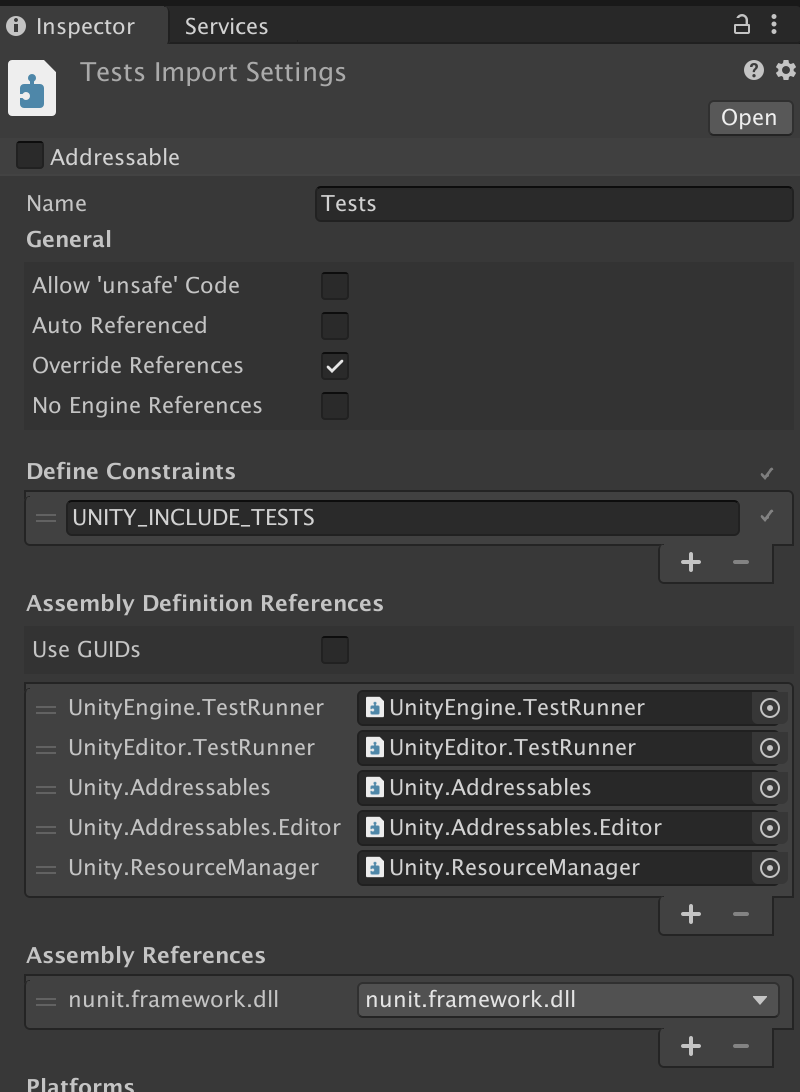Toggle Allow 'unsafe' Code checkbox
The height and width of the screenshot is (1092, 800).
pos(335,286)
